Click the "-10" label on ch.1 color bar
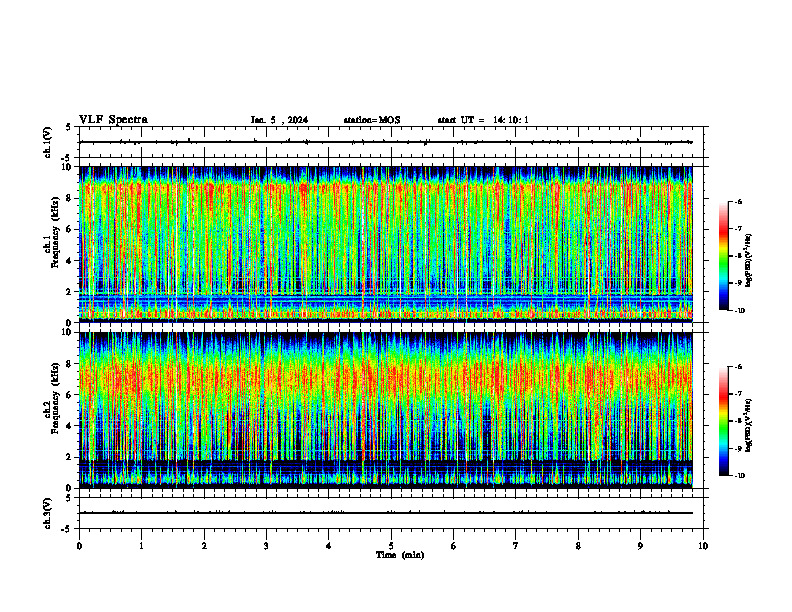The width and height of the screenshot is (792, 612). point(739,311)
